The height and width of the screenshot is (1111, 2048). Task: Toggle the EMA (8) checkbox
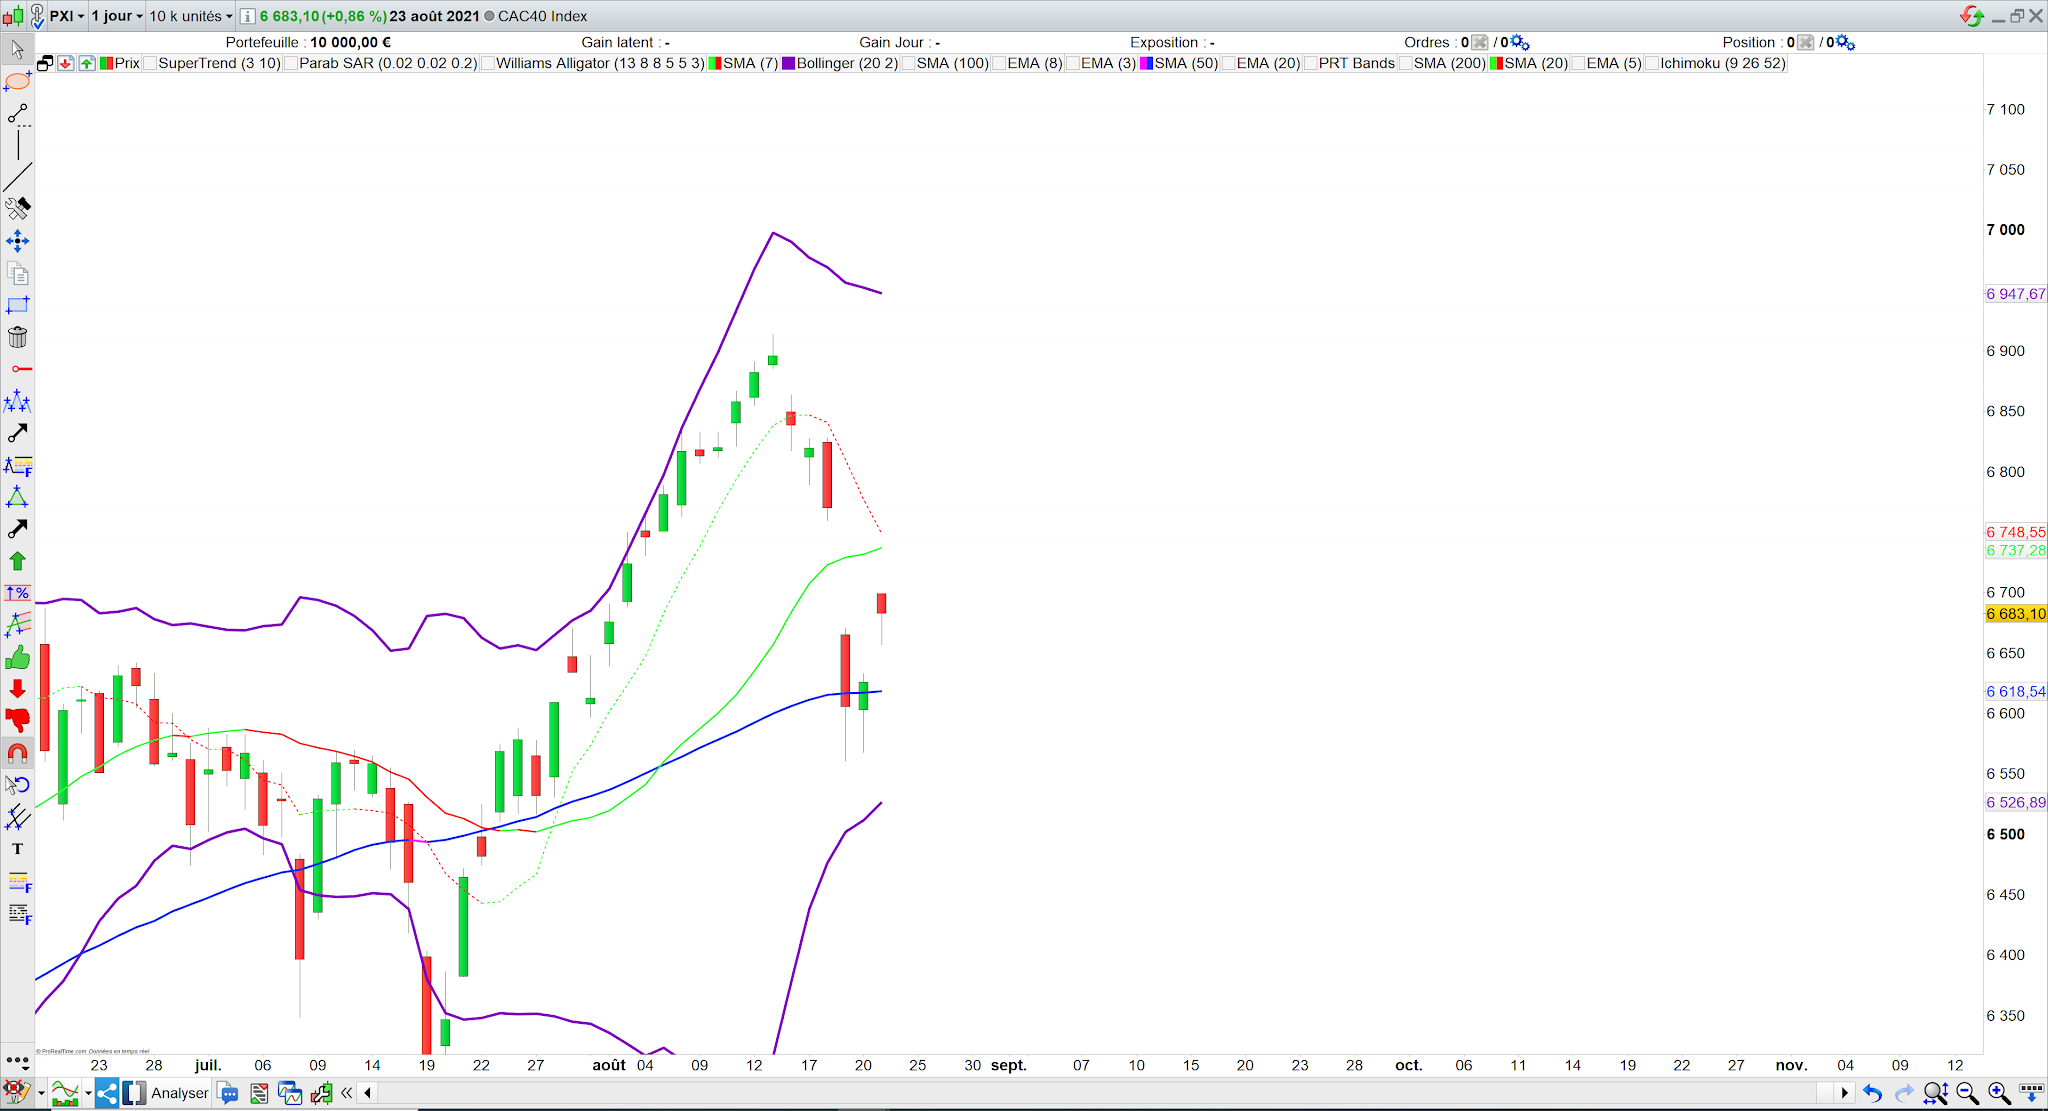(999, 63)
